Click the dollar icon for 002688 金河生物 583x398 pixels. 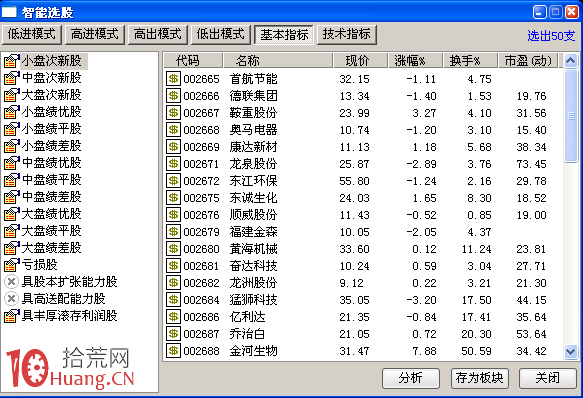point(173,351)
